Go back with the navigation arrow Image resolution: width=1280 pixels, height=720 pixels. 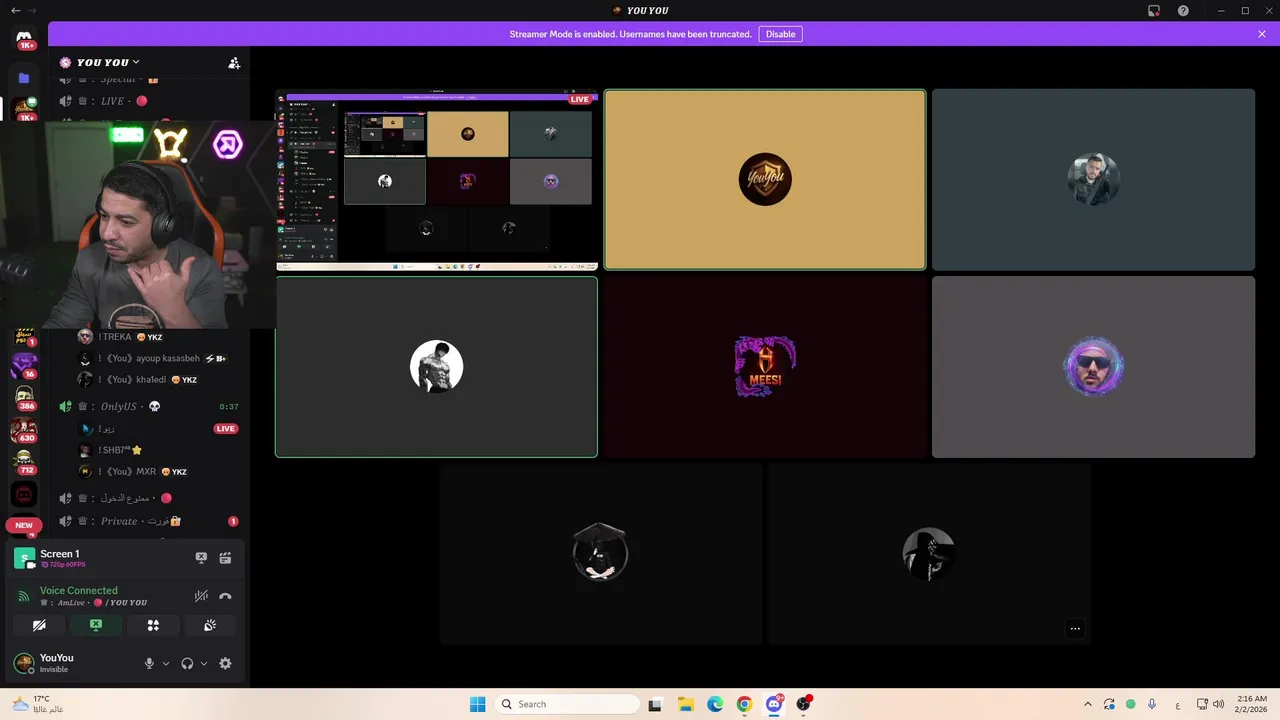pos(15,11)
